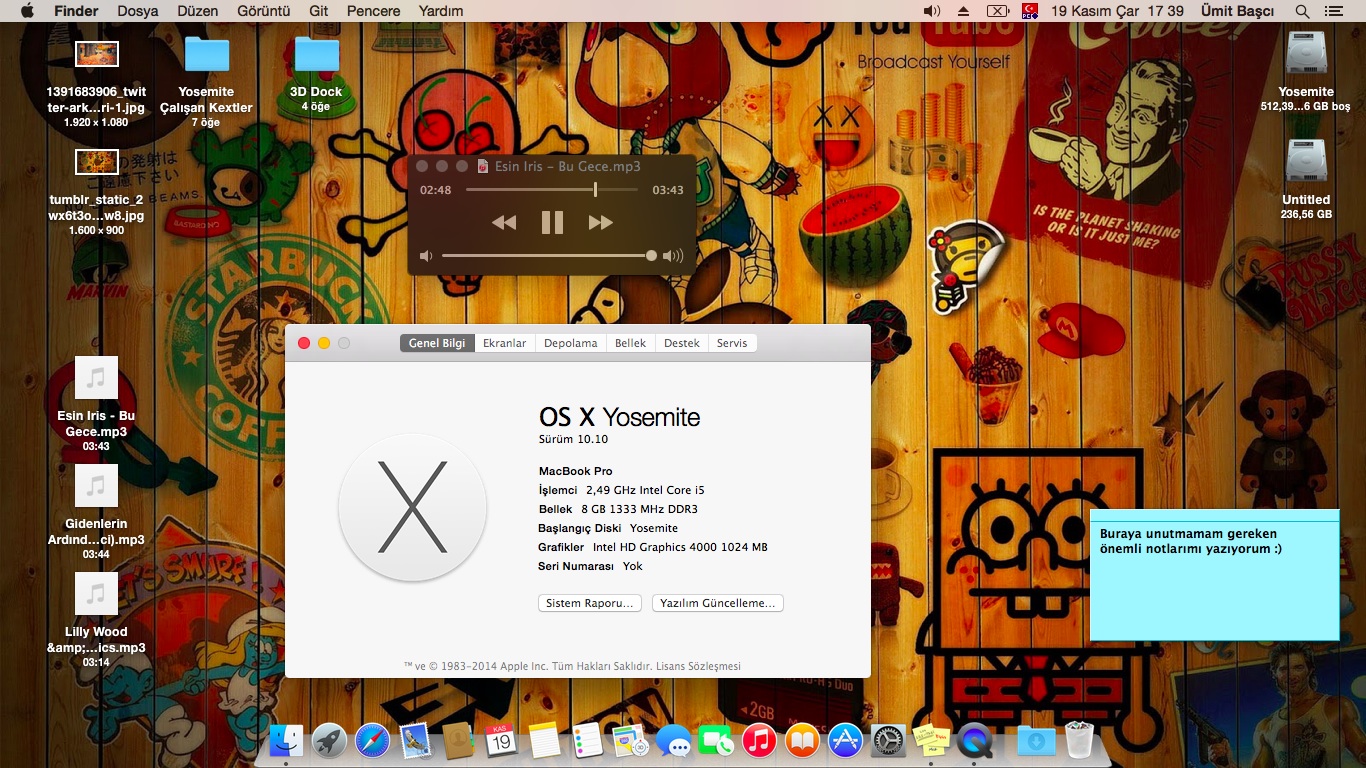Open Downloads folder stack in Dock
1366x768 pixels.
(1036, 741)
